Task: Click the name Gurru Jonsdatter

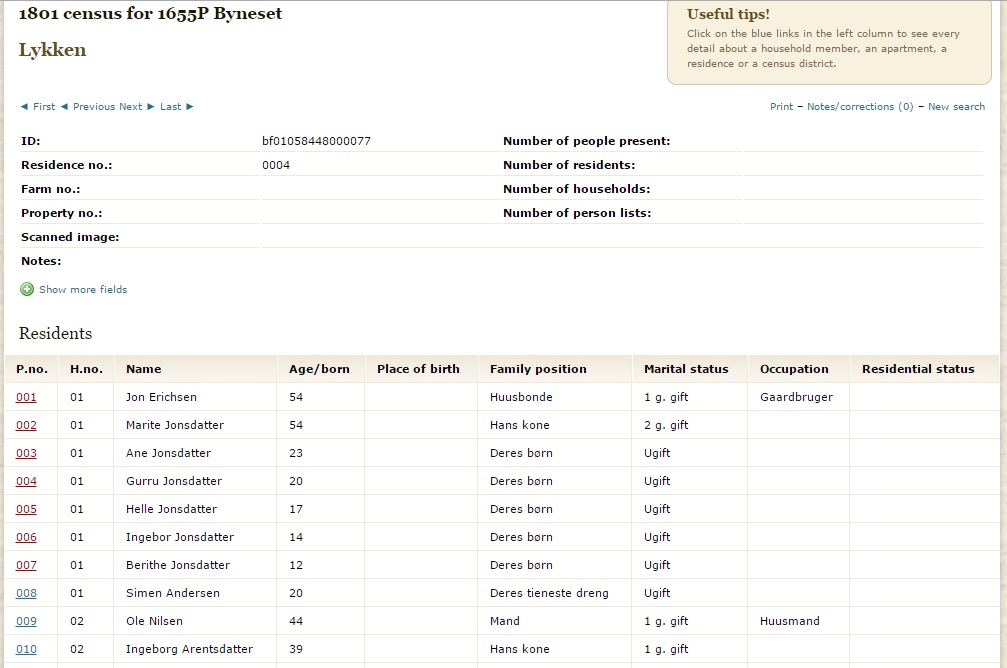Action: click(x=173, y=481)
